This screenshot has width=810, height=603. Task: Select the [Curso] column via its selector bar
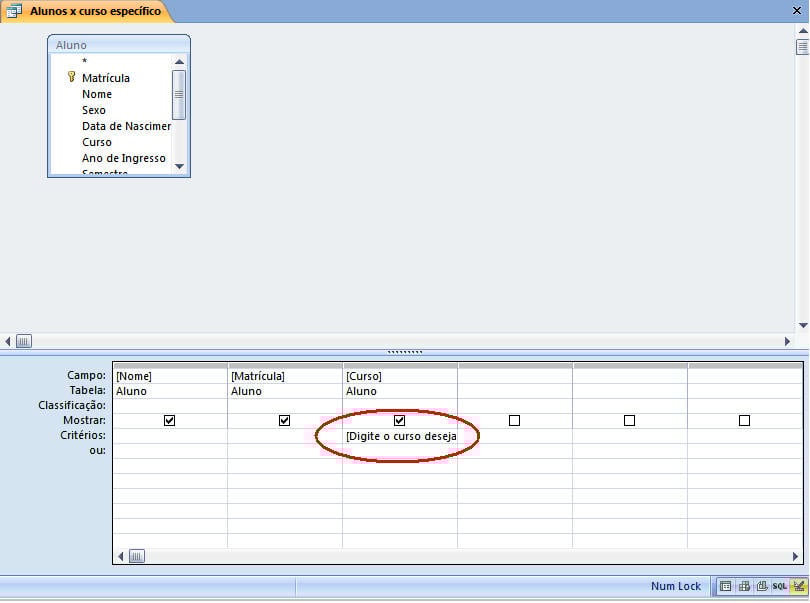click(x=400, y=365)
